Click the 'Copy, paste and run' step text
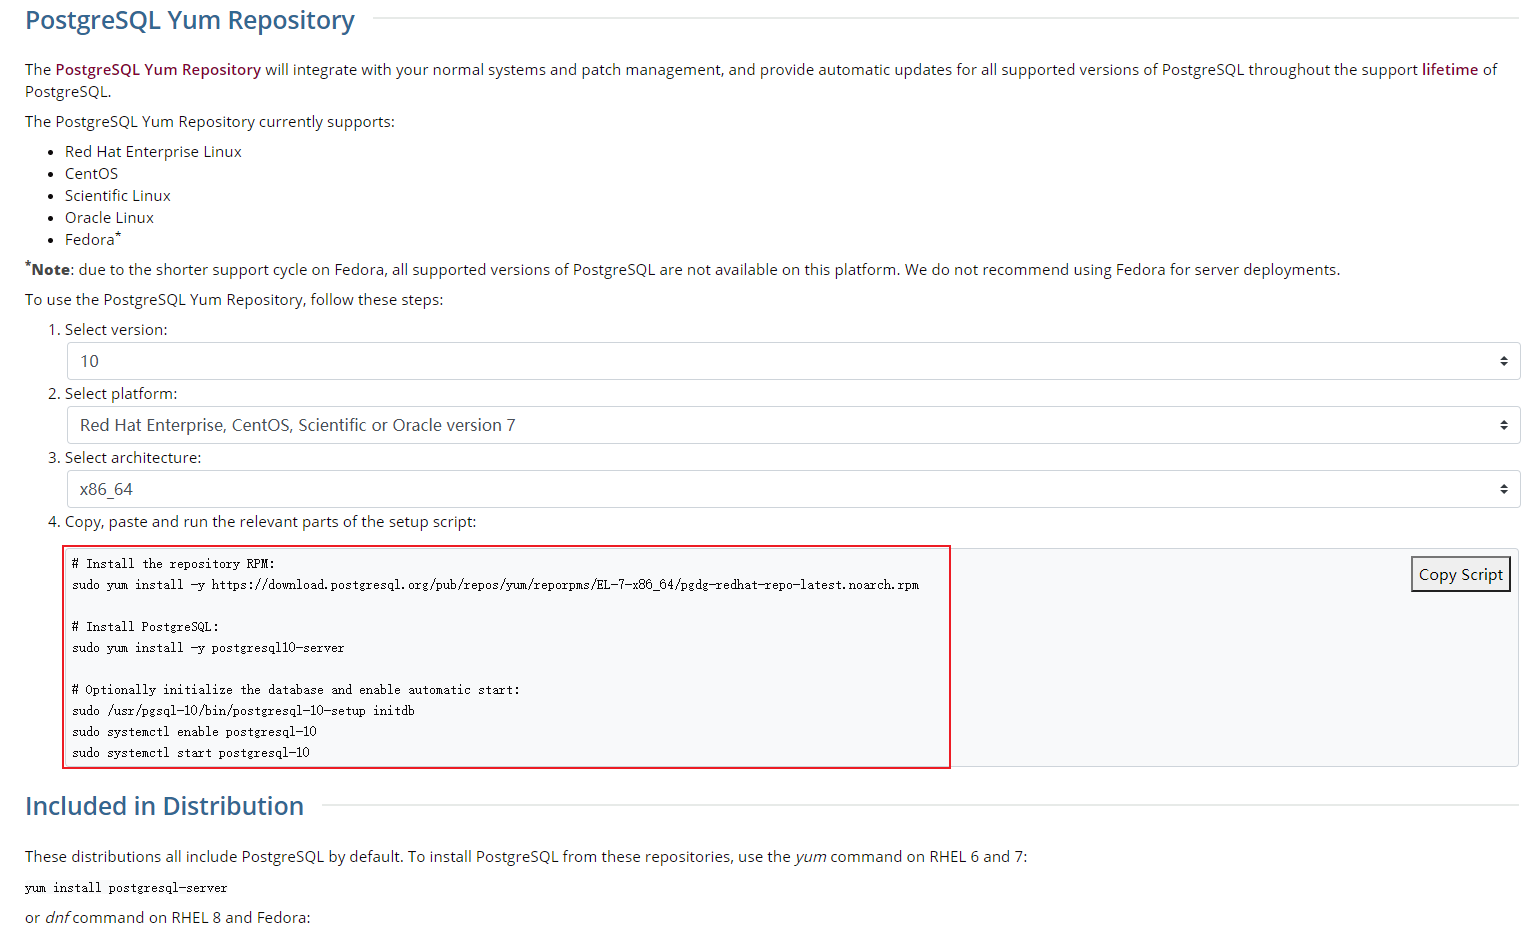The image size is (1527, 930). click(271, 521)
